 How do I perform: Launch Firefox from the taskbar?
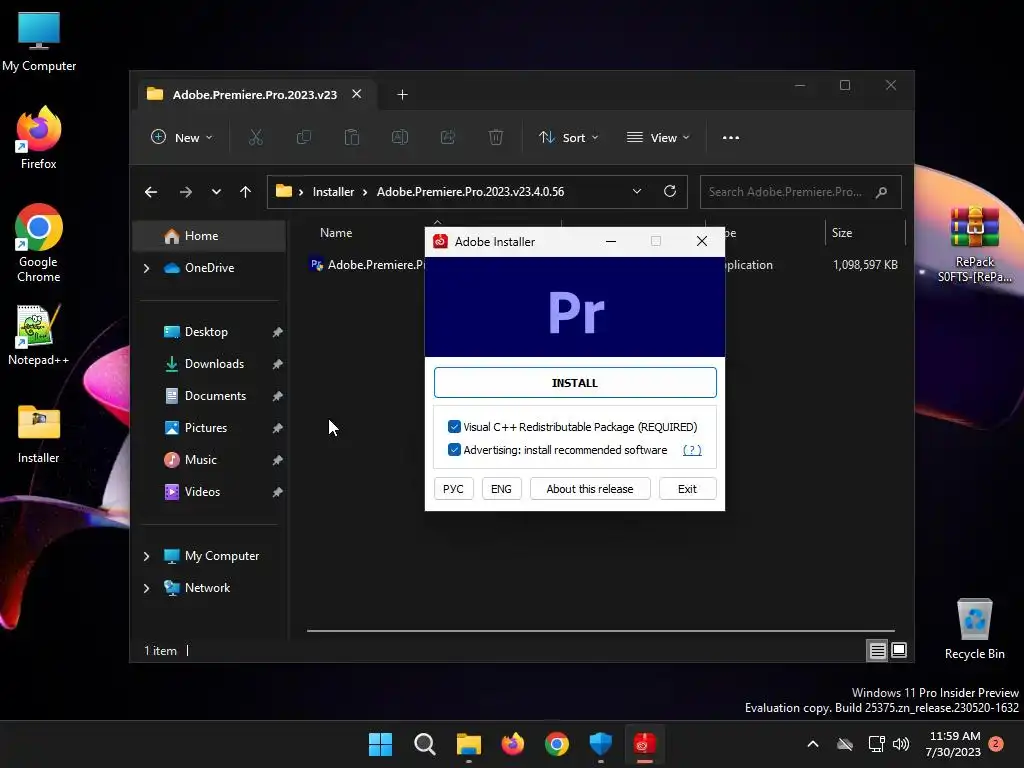point(513,744)
